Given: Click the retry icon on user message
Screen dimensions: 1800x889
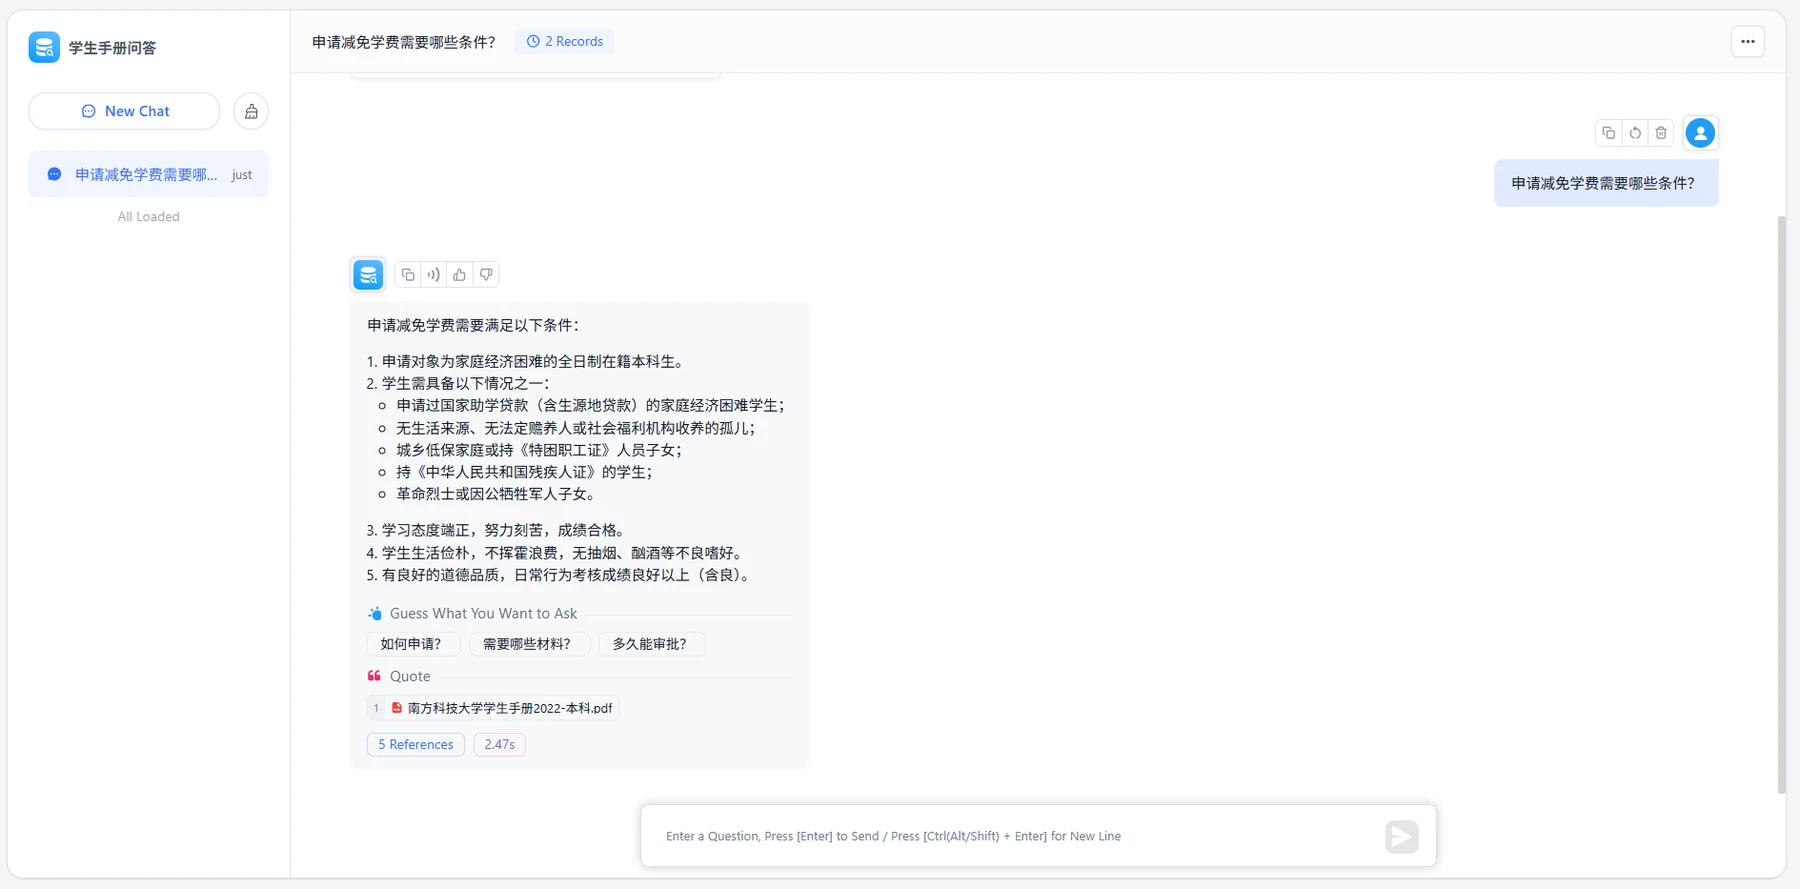Looking at the screenshot, I should pyautogui.click(x=1635, y=133).
